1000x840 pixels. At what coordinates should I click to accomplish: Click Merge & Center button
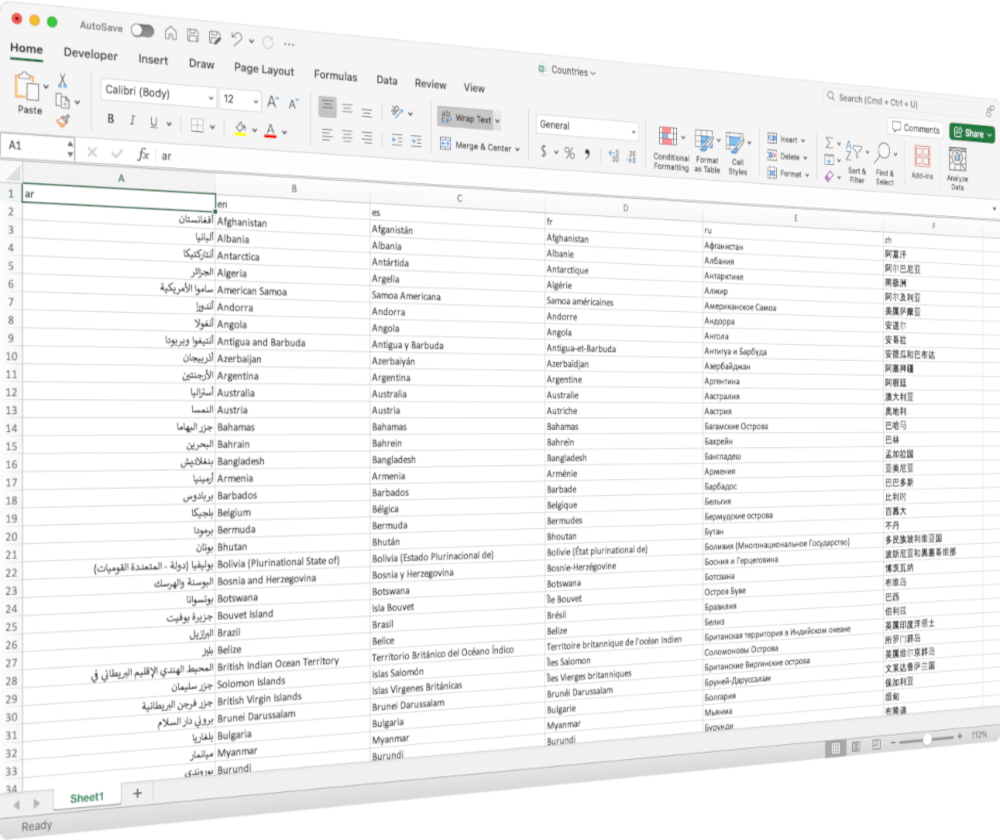point(480,146)
